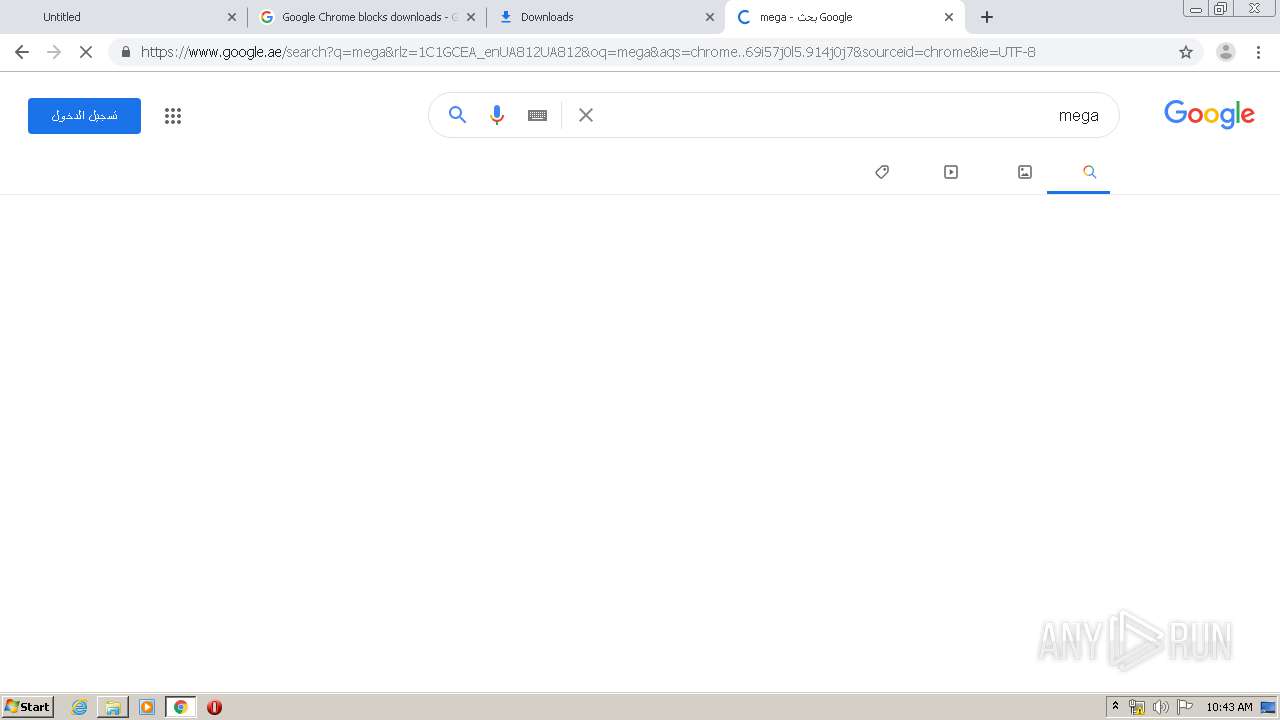Select Chrome in the taskbar
The width and height of the screenshot is (1280, 720).
(x=181, y=707)
